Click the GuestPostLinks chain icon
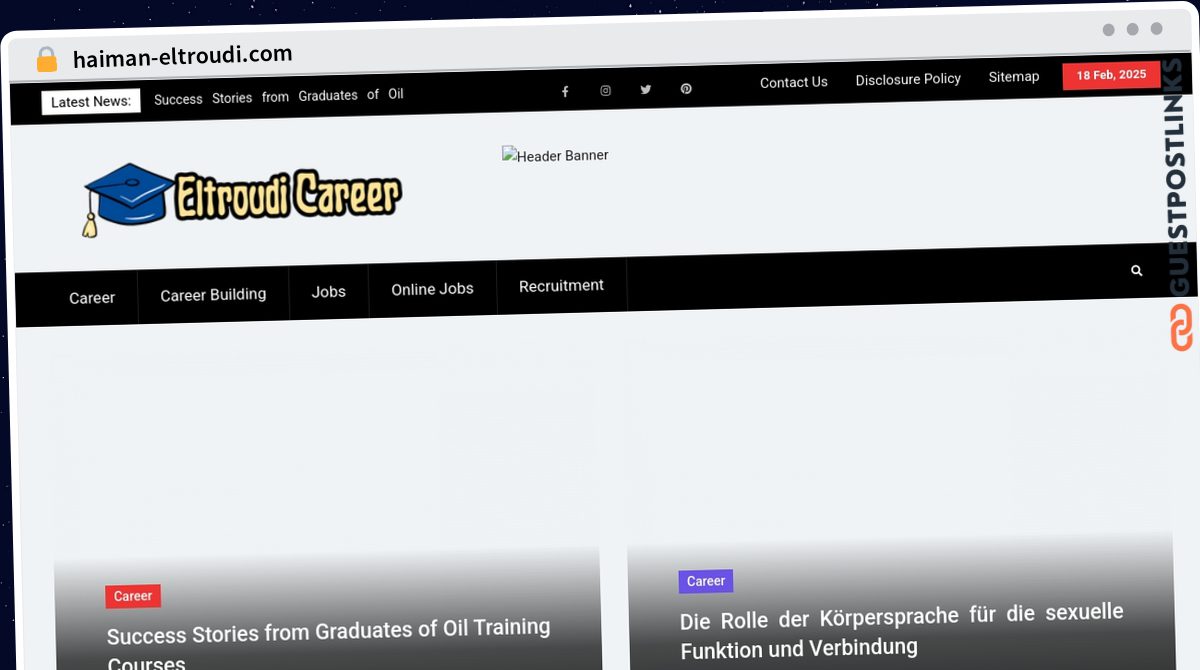 coord(1181,327)
